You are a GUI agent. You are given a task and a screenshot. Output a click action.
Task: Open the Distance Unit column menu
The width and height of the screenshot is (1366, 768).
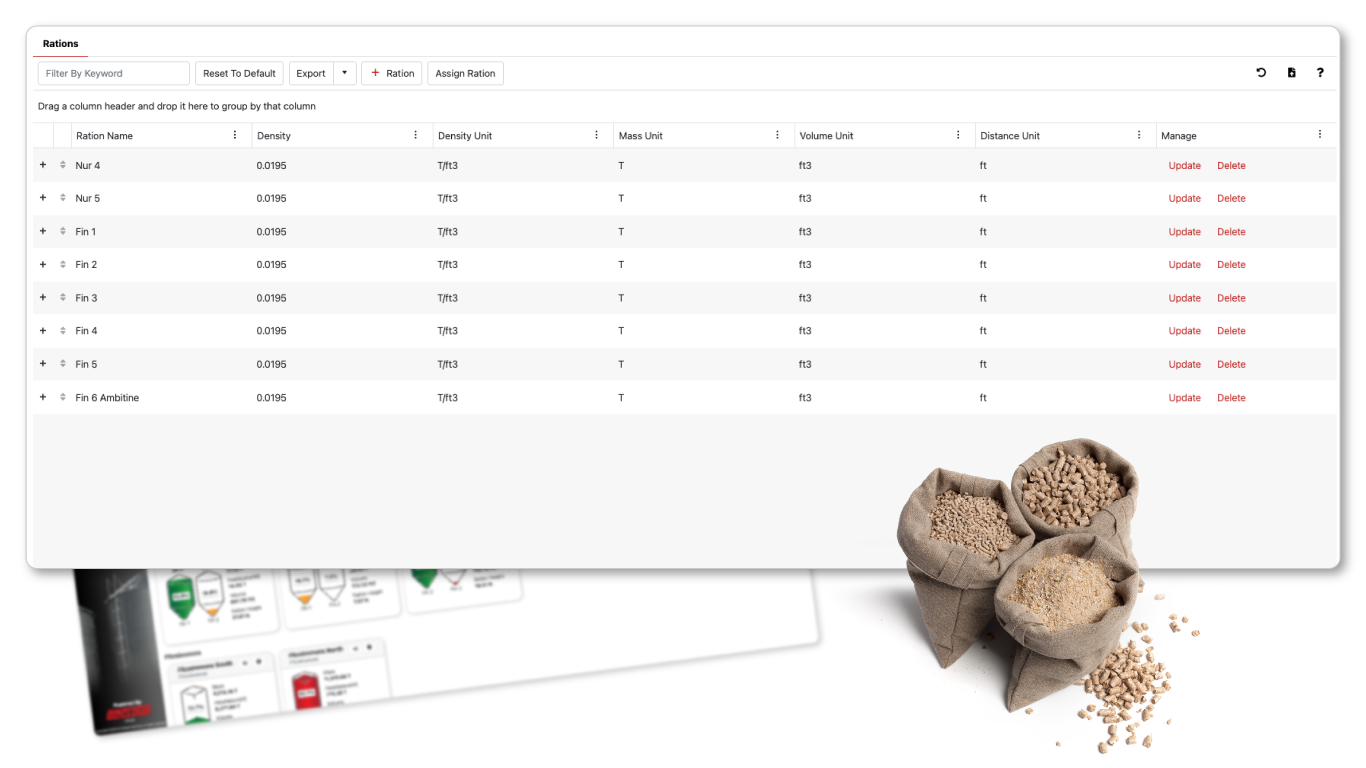[1138, 134]
